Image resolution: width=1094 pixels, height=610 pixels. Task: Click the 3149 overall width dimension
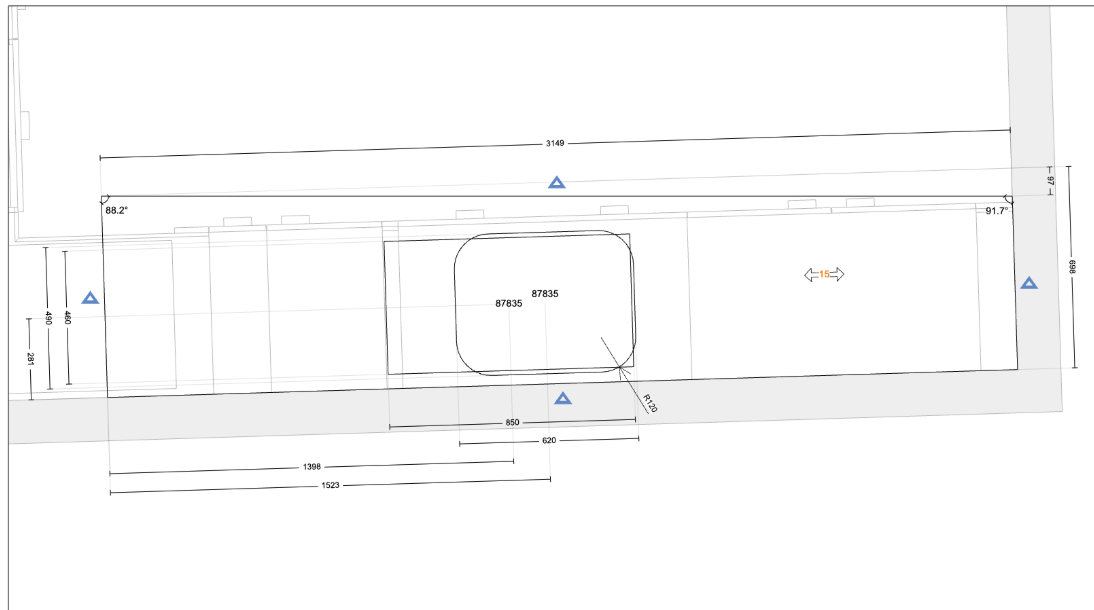pos(554,142)
